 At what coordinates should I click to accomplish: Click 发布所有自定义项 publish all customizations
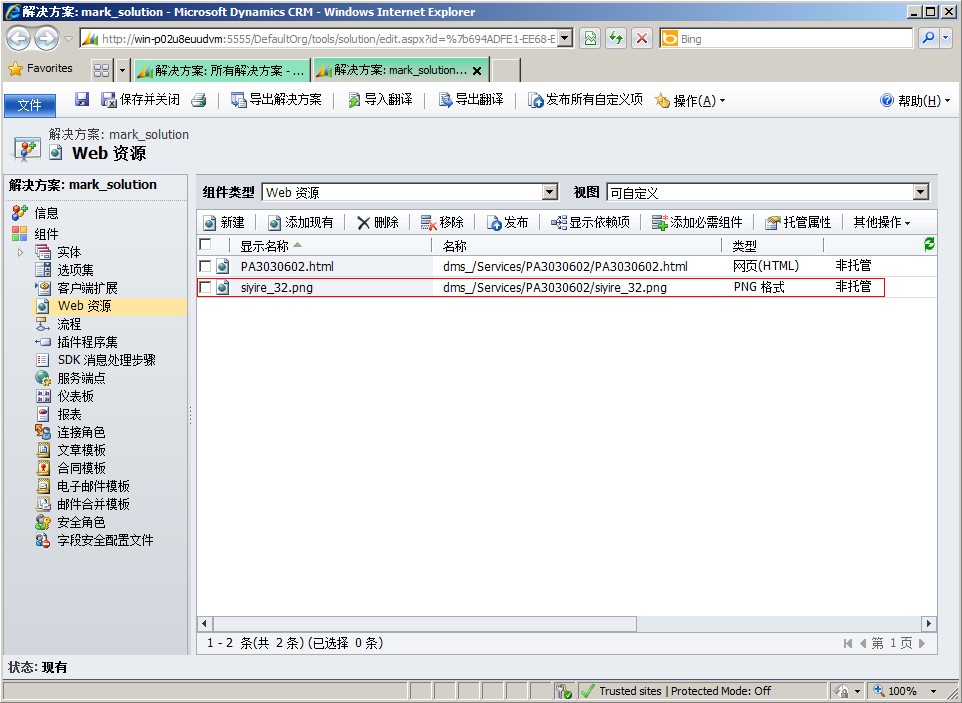pyautogui.click(x=586, y=99)
